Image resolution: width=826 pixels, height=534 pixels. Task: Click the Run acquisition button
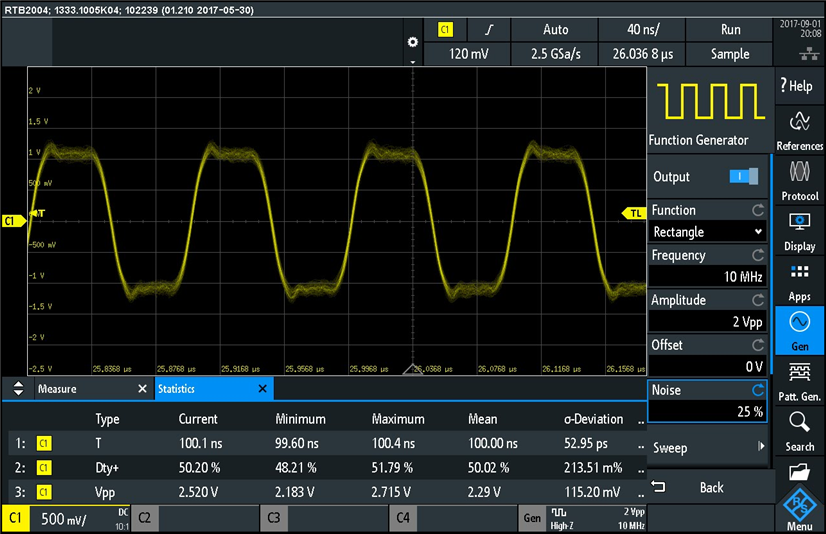coord(730,30)
